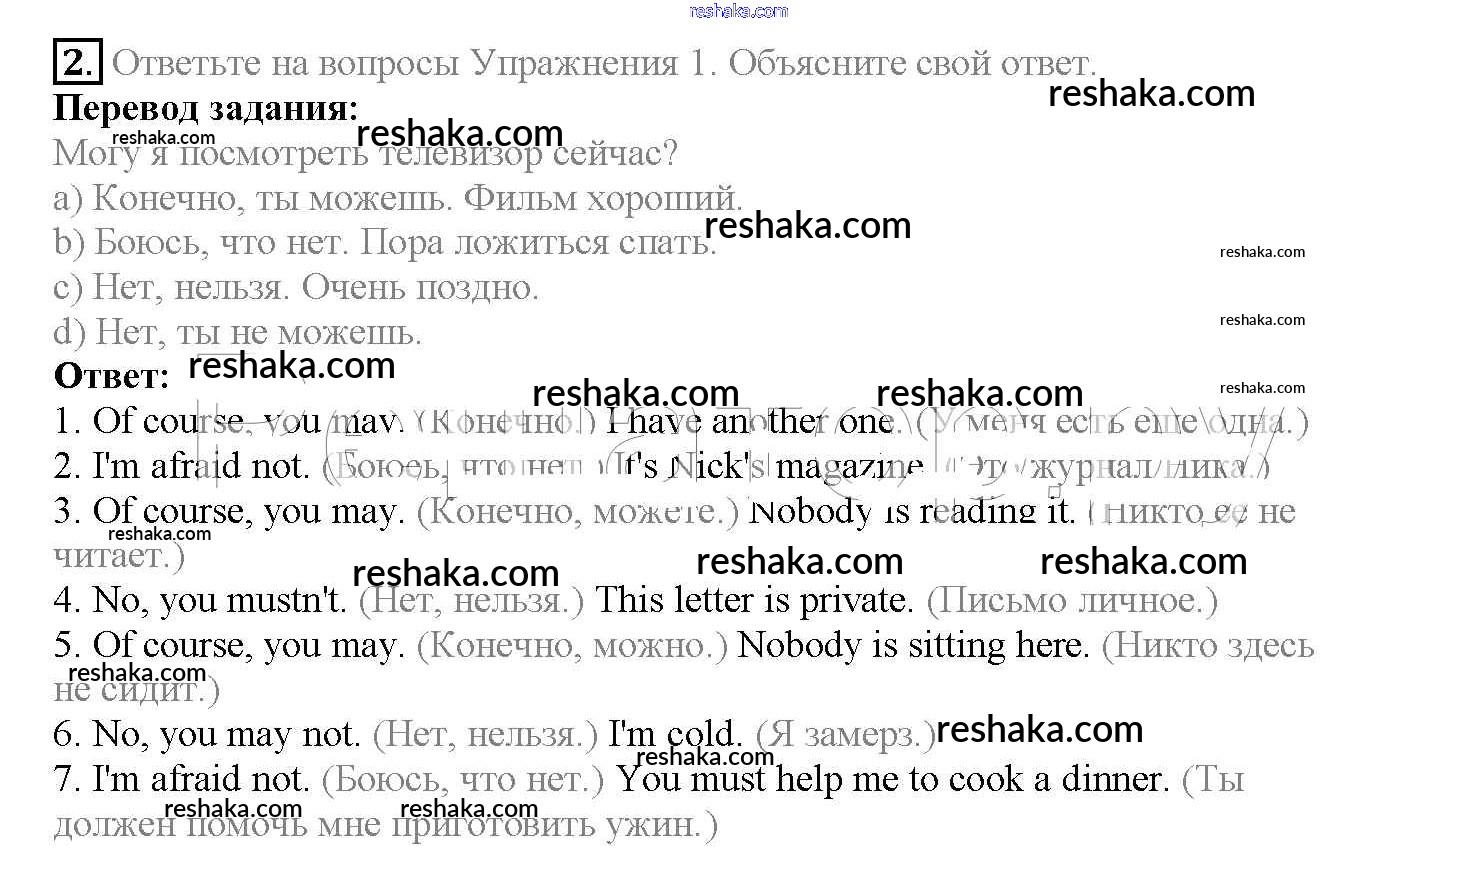The image size is (1475, 869).
Task: Click answer 6 "No, you may not."
Action: [x=207, y=735]
